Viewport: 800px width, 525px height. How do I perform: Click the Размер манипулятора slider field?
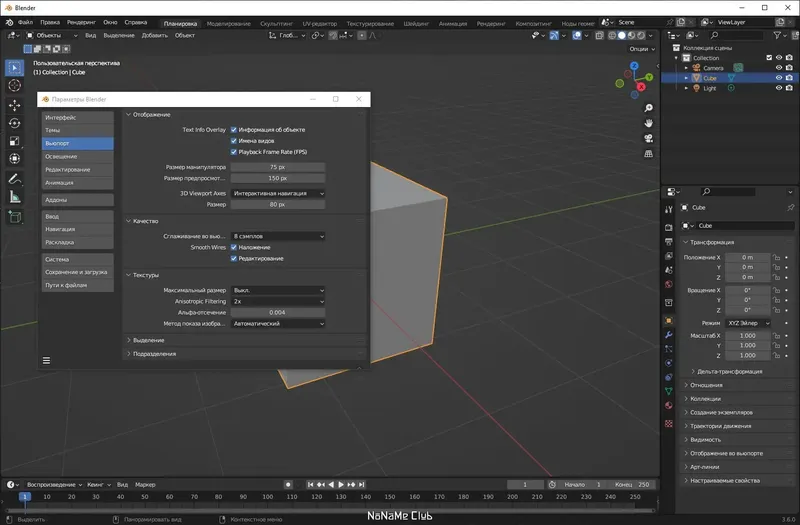278,167
